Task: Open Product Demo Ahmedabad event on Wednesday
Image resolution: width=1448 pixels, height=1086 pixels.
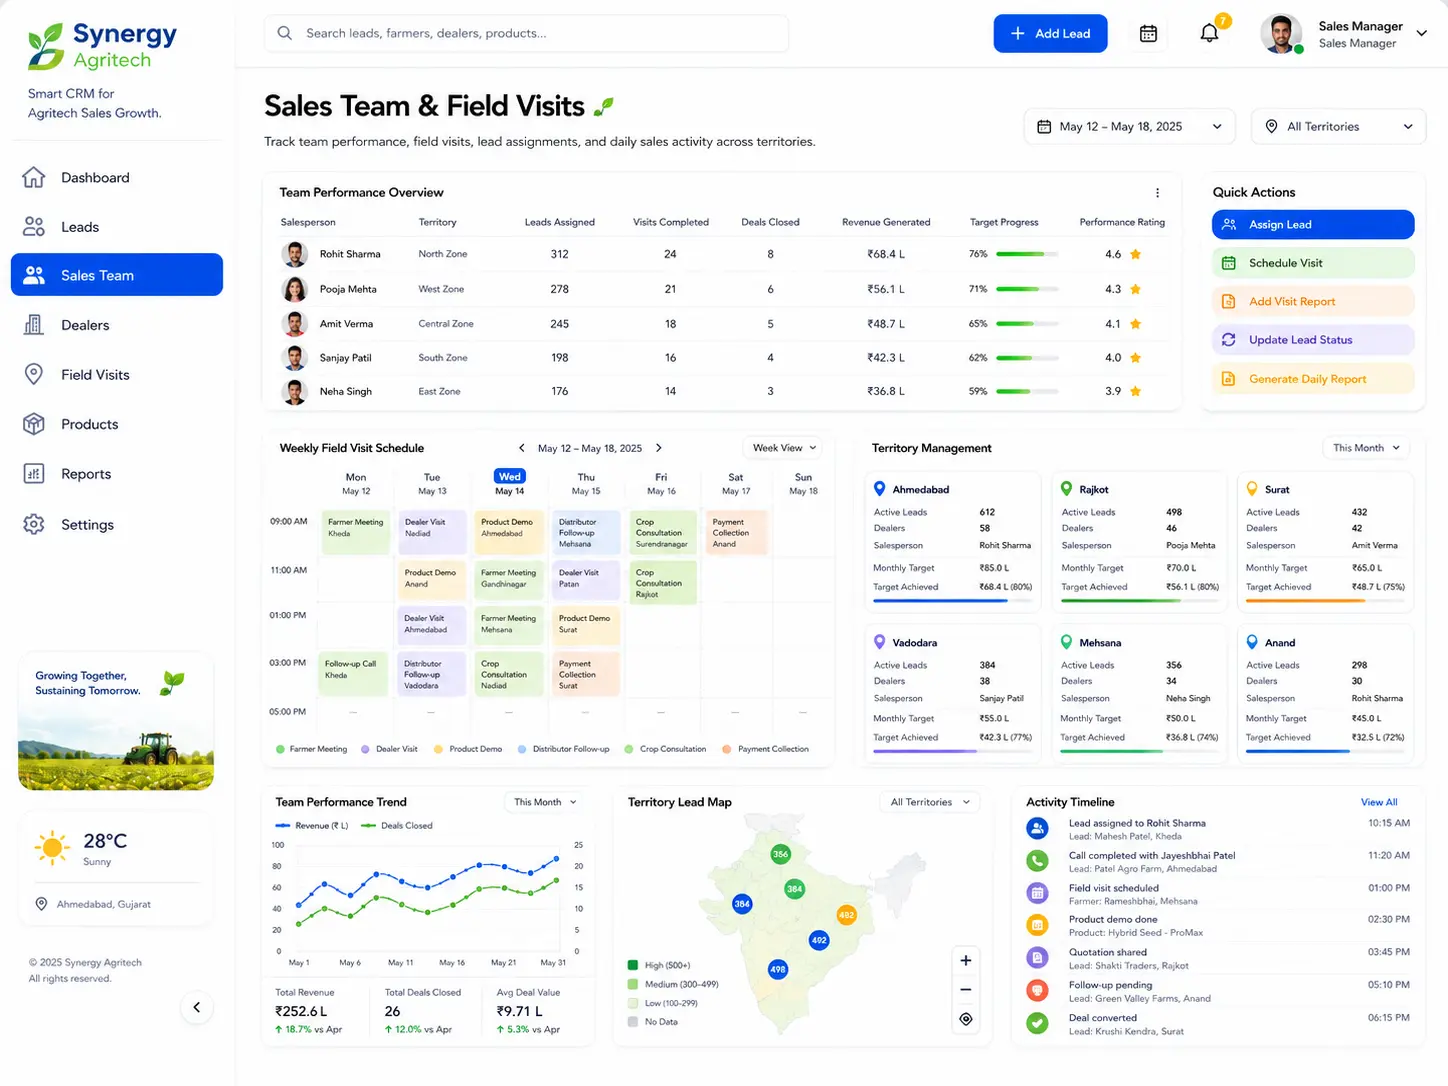Action: (509, 533)
